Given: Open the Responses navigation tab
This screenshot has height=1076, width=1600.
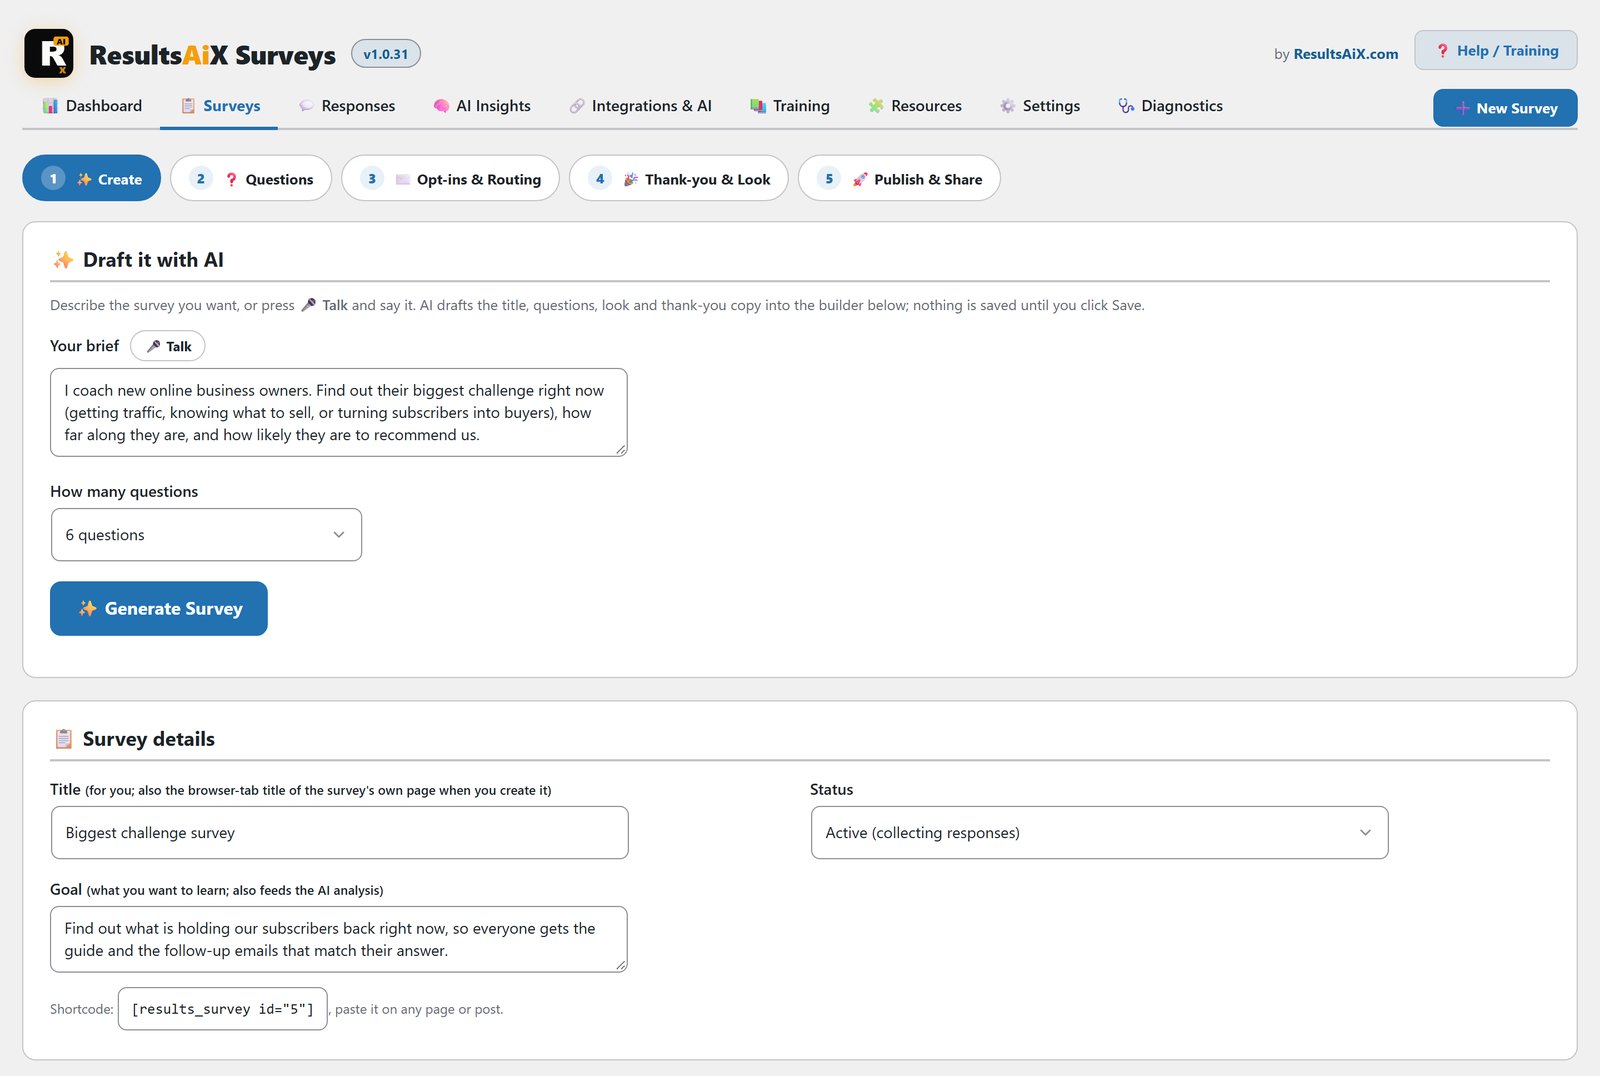Looking at the screenshot, I should [x=347, y=106].
